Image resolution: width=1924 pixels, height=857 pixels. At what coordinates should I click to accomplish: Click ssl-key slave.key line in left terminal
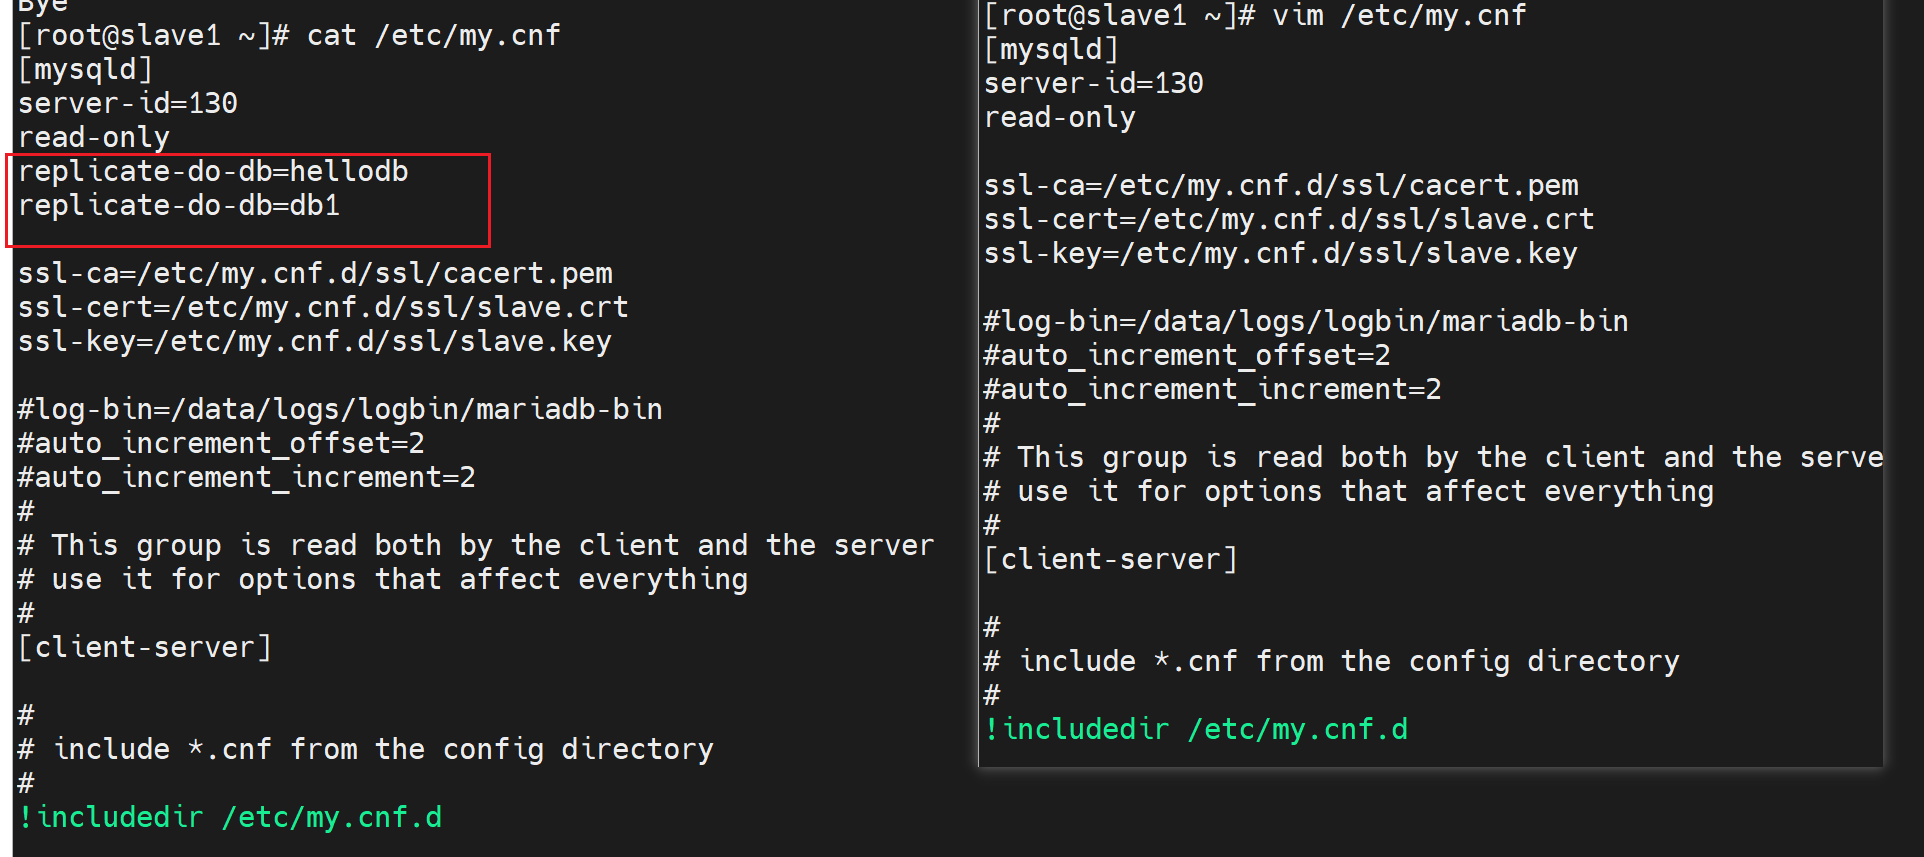(315, 342)
